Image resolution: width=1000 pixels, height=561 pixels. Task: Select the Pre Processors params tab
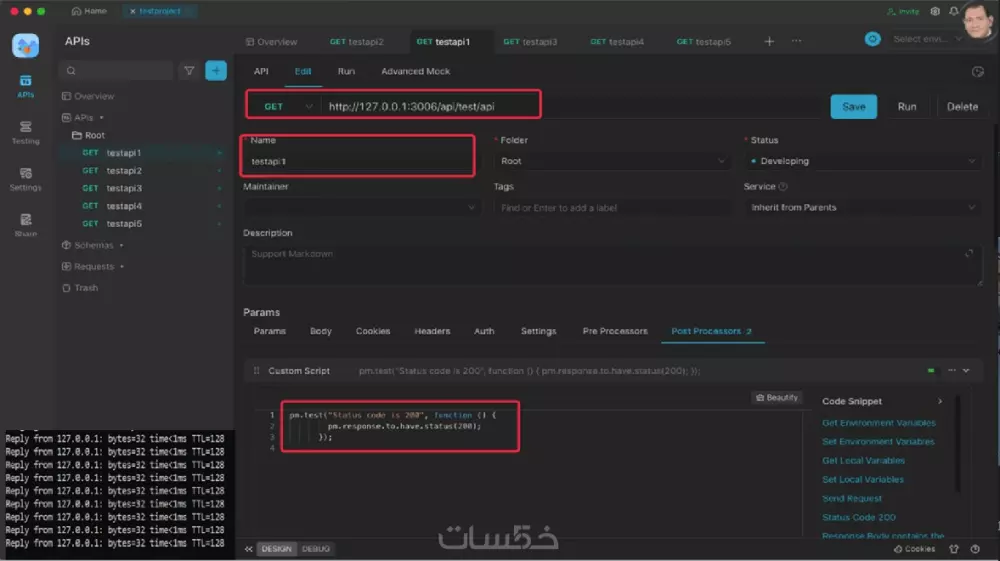coord(615,332)
